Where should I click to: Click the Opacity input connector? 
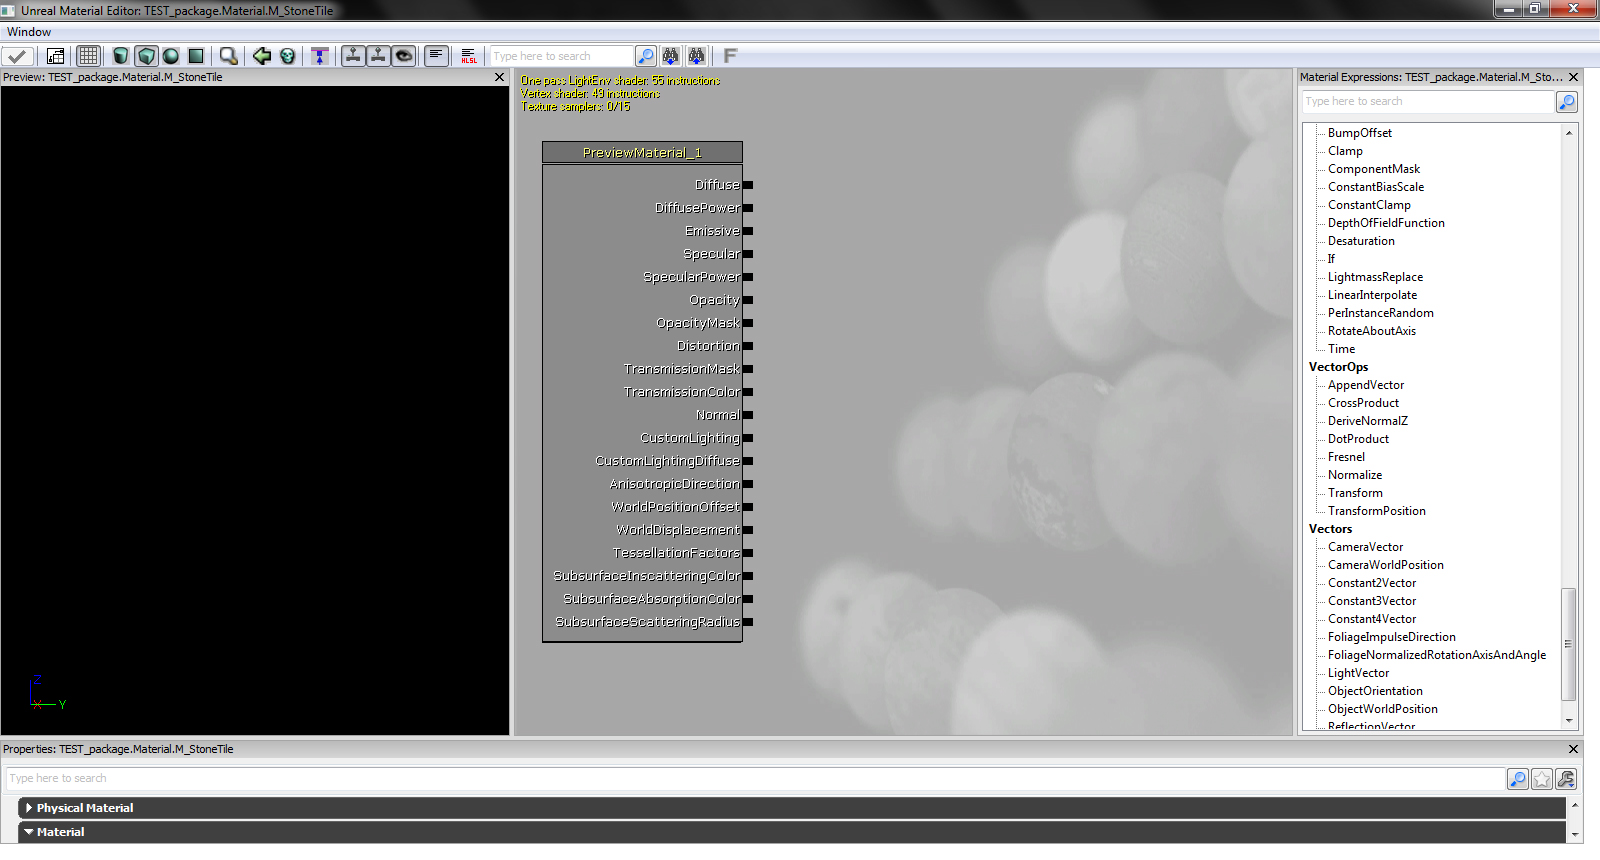tap(748, 300)
